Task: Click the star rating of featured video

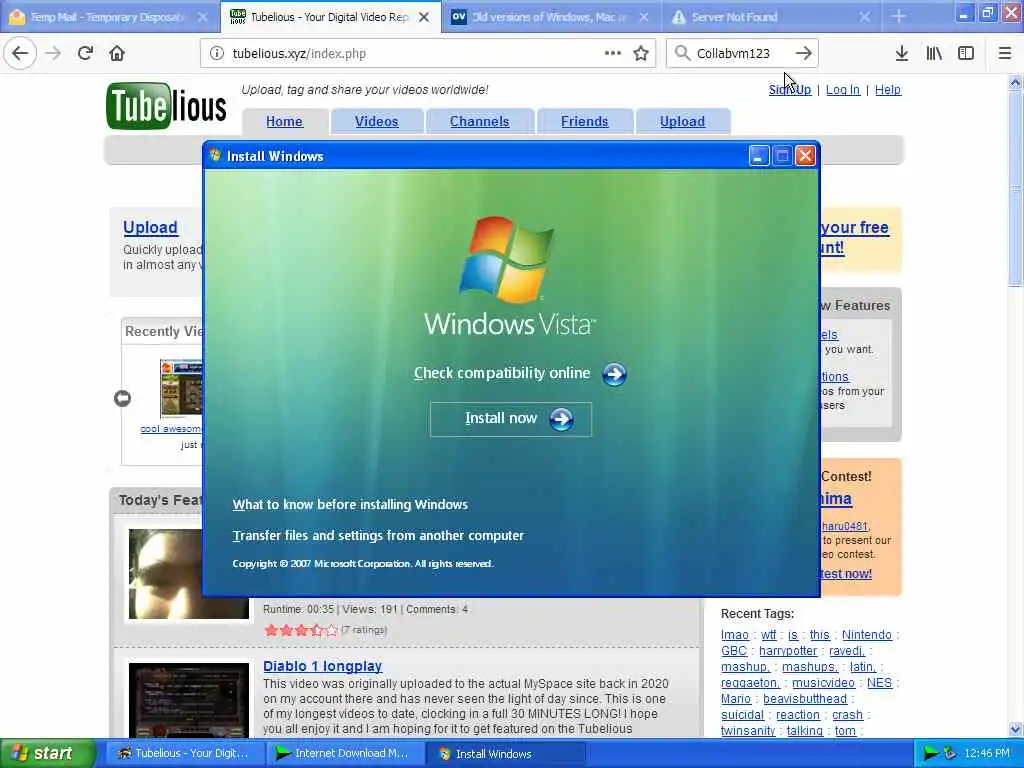Action: (x=300, y=630)
